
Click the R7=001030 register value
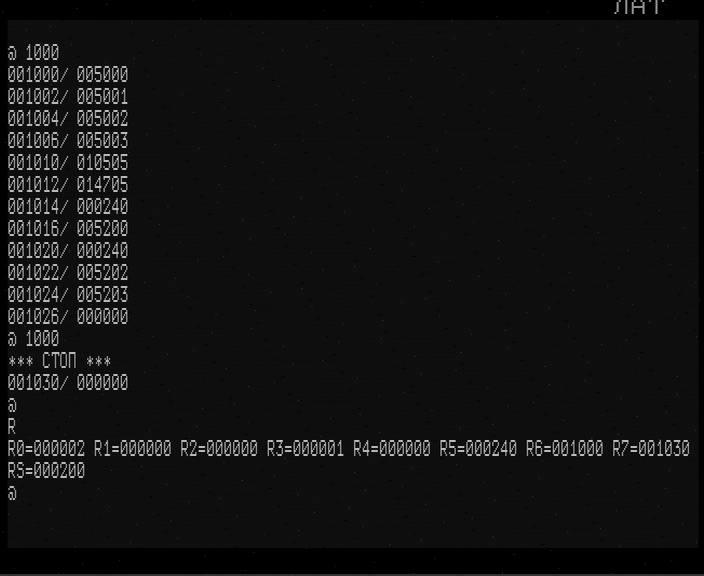(x=651, y=448)
